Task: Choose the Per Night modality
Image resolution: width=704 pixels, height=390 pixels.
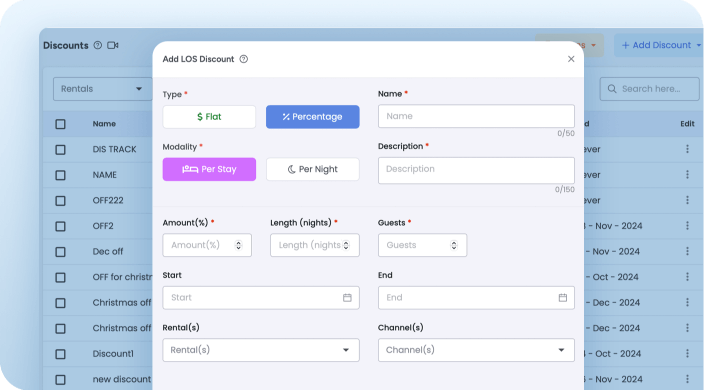Action: point(312,169)
